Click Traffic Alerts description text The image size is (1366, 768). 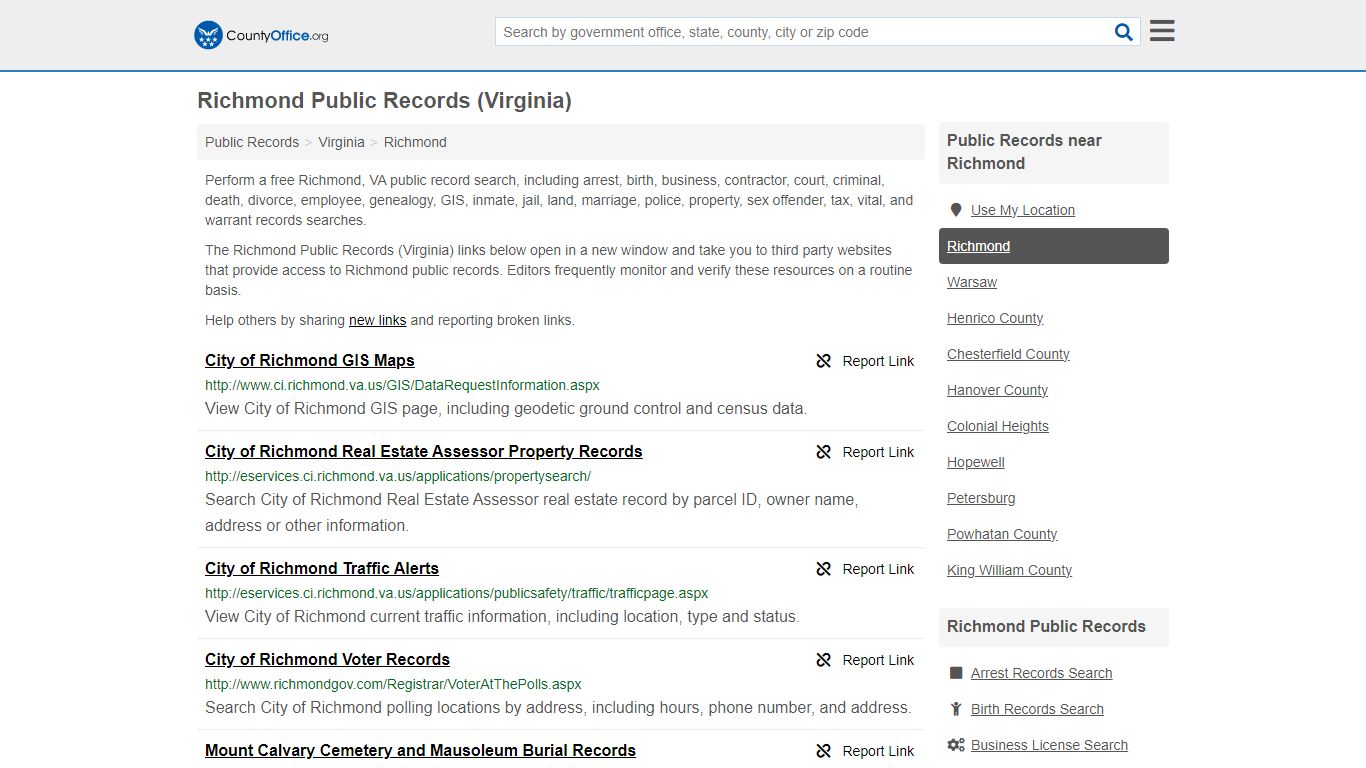pos(502,617)
